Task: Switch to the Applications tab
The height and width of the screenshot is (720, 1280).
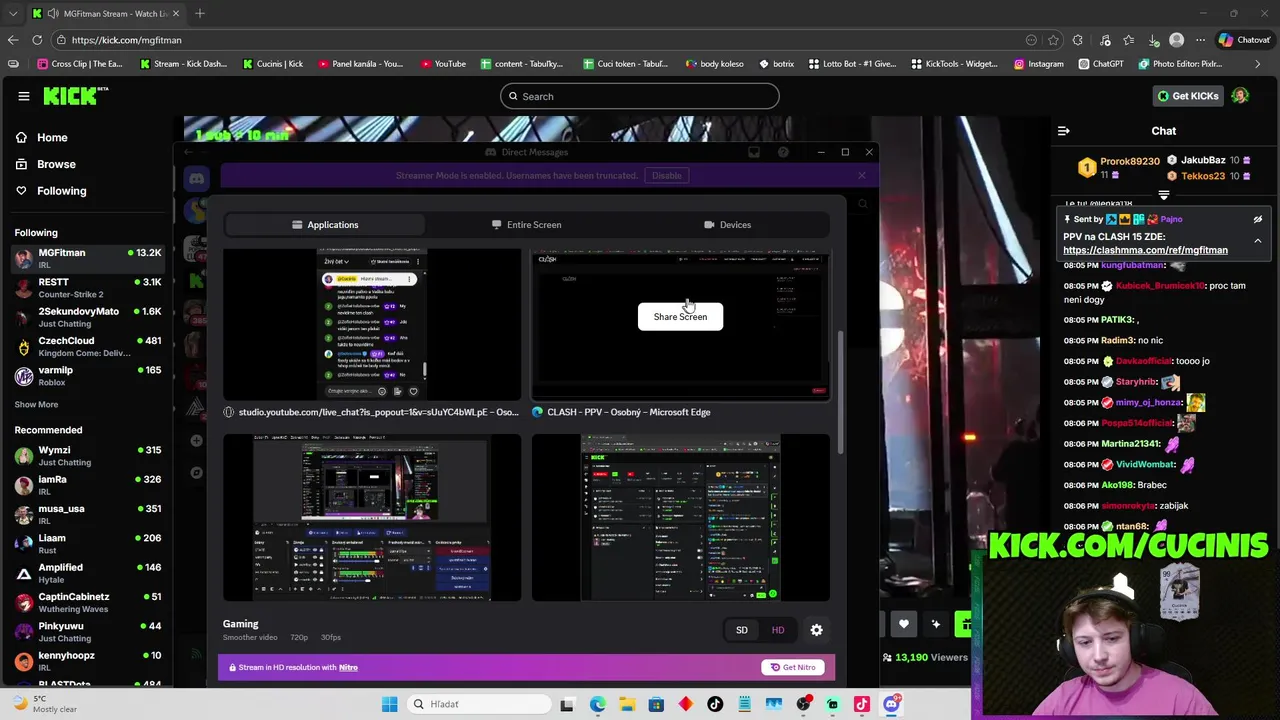Action: (x=325, y=225)
